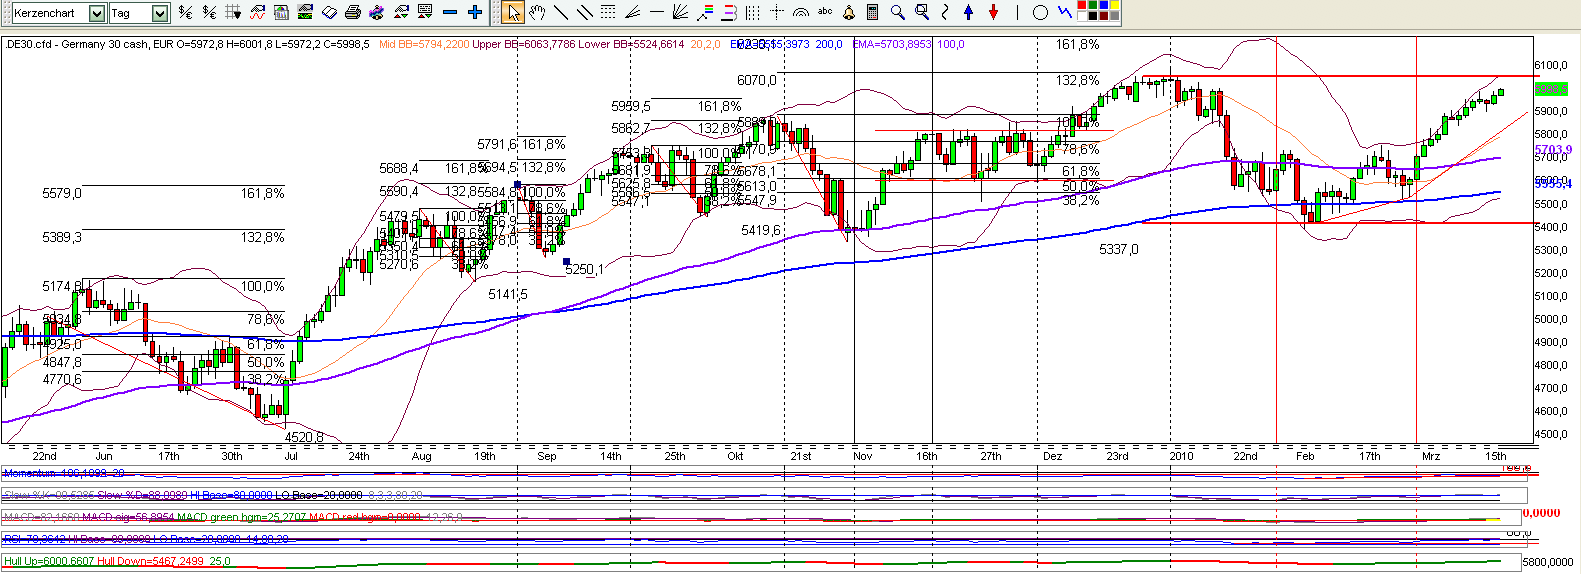Select the hand pan tool

[537, 13]
